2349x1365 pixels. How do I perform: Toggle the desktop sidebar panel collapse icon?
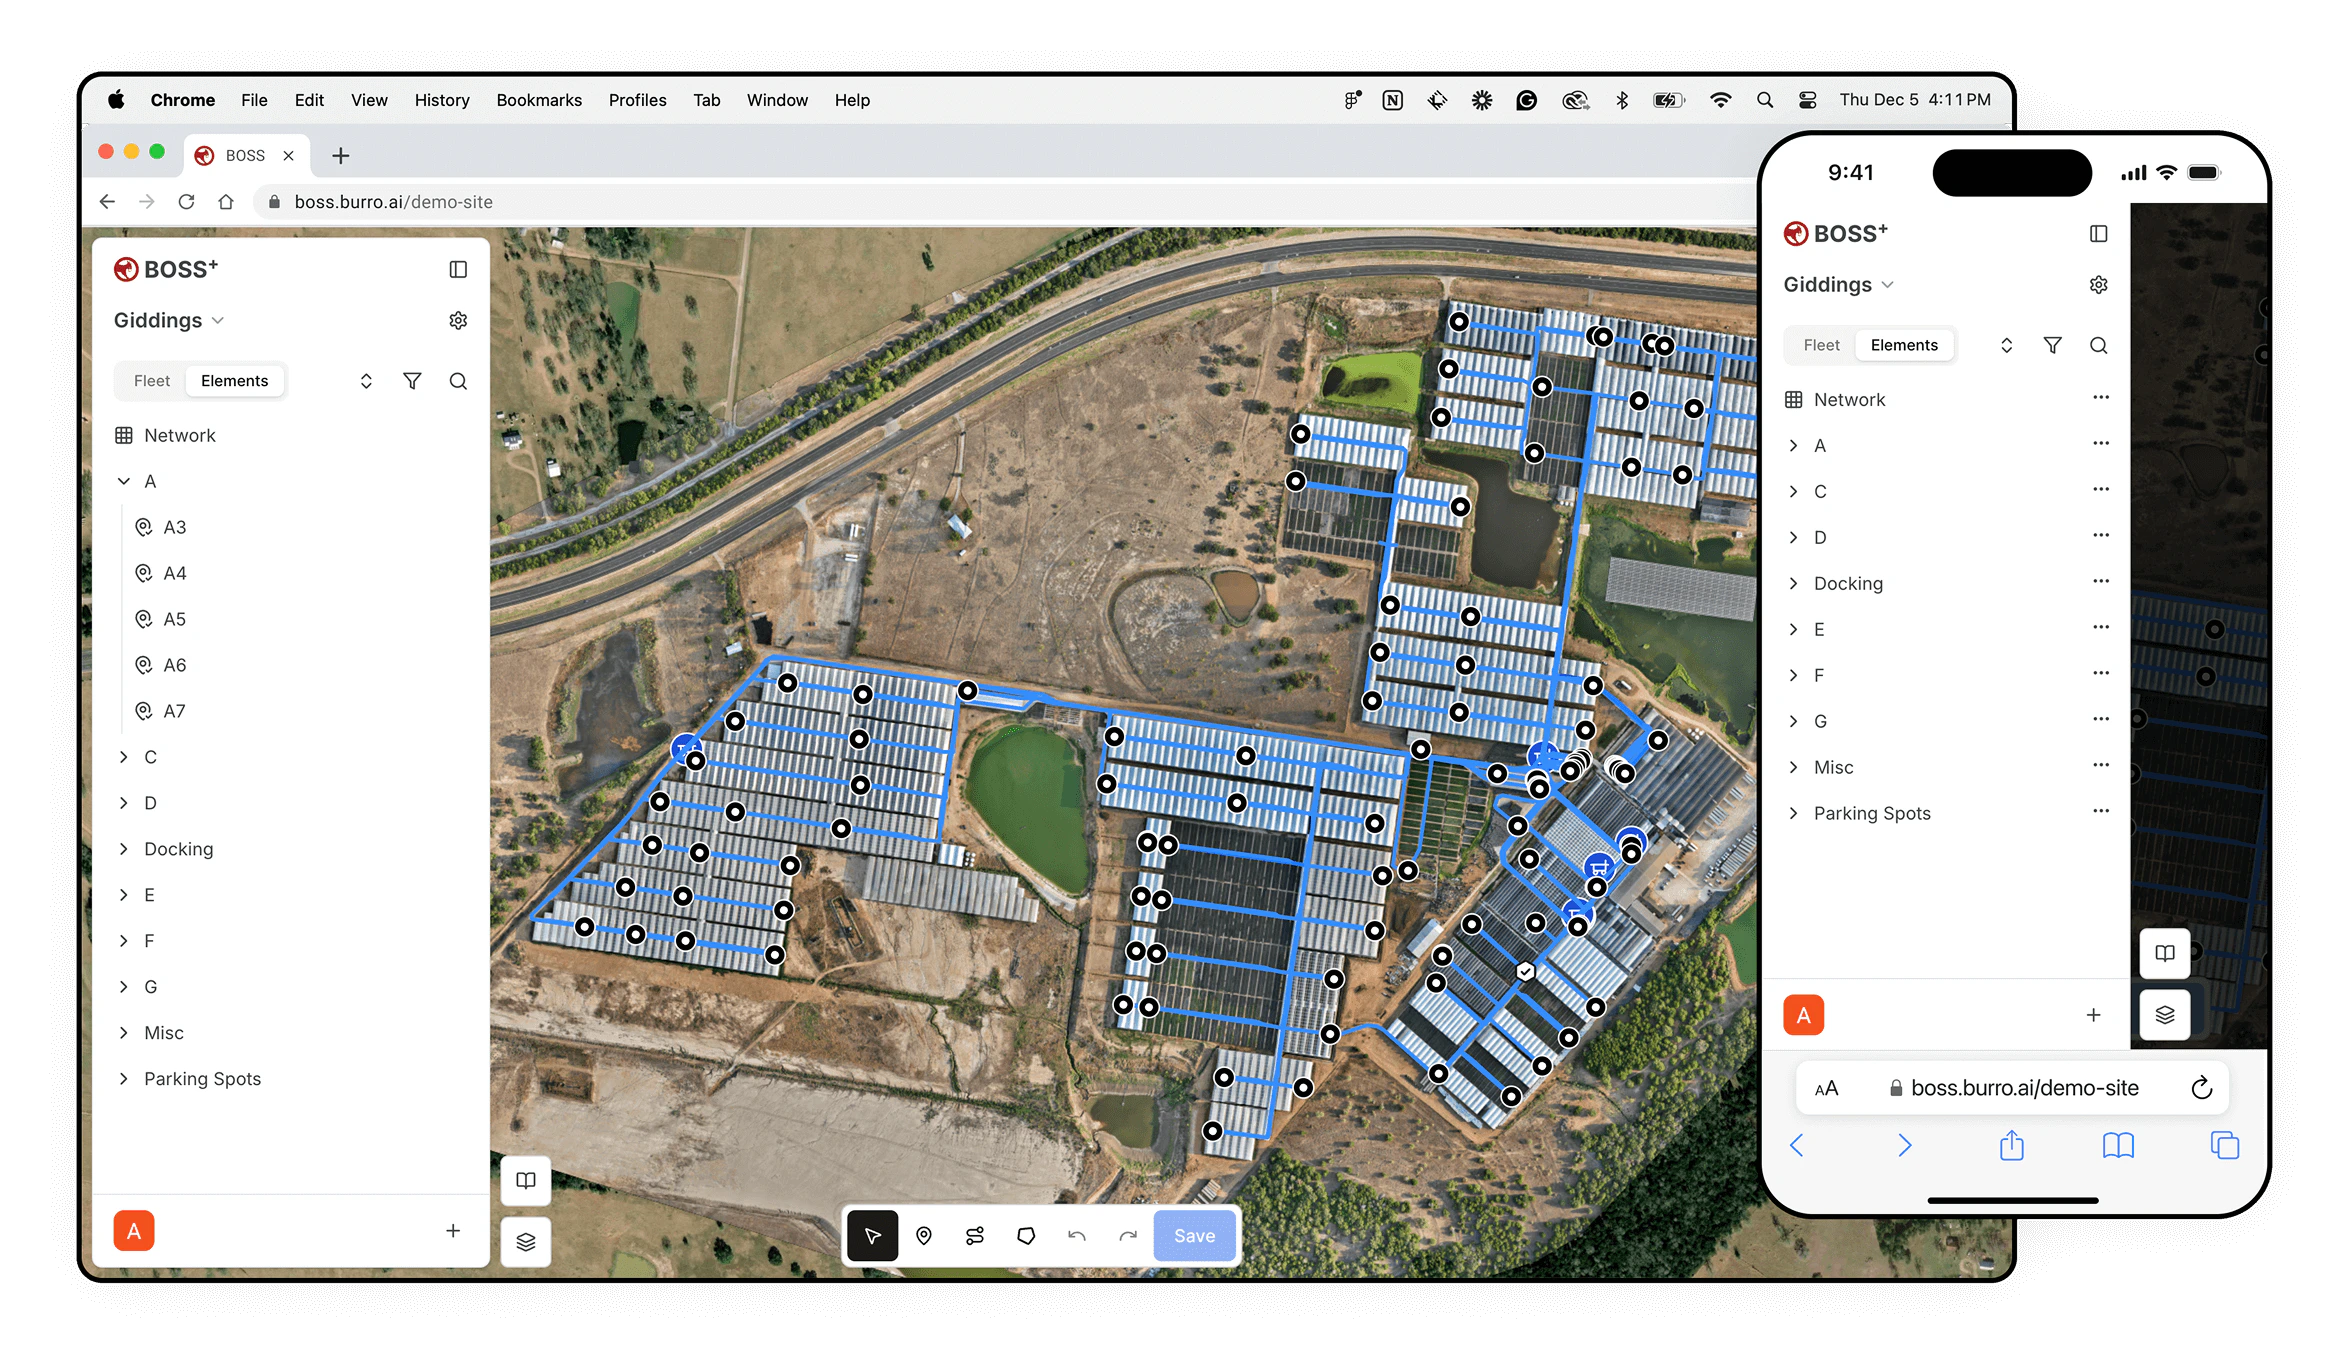(x=458, y=269)
